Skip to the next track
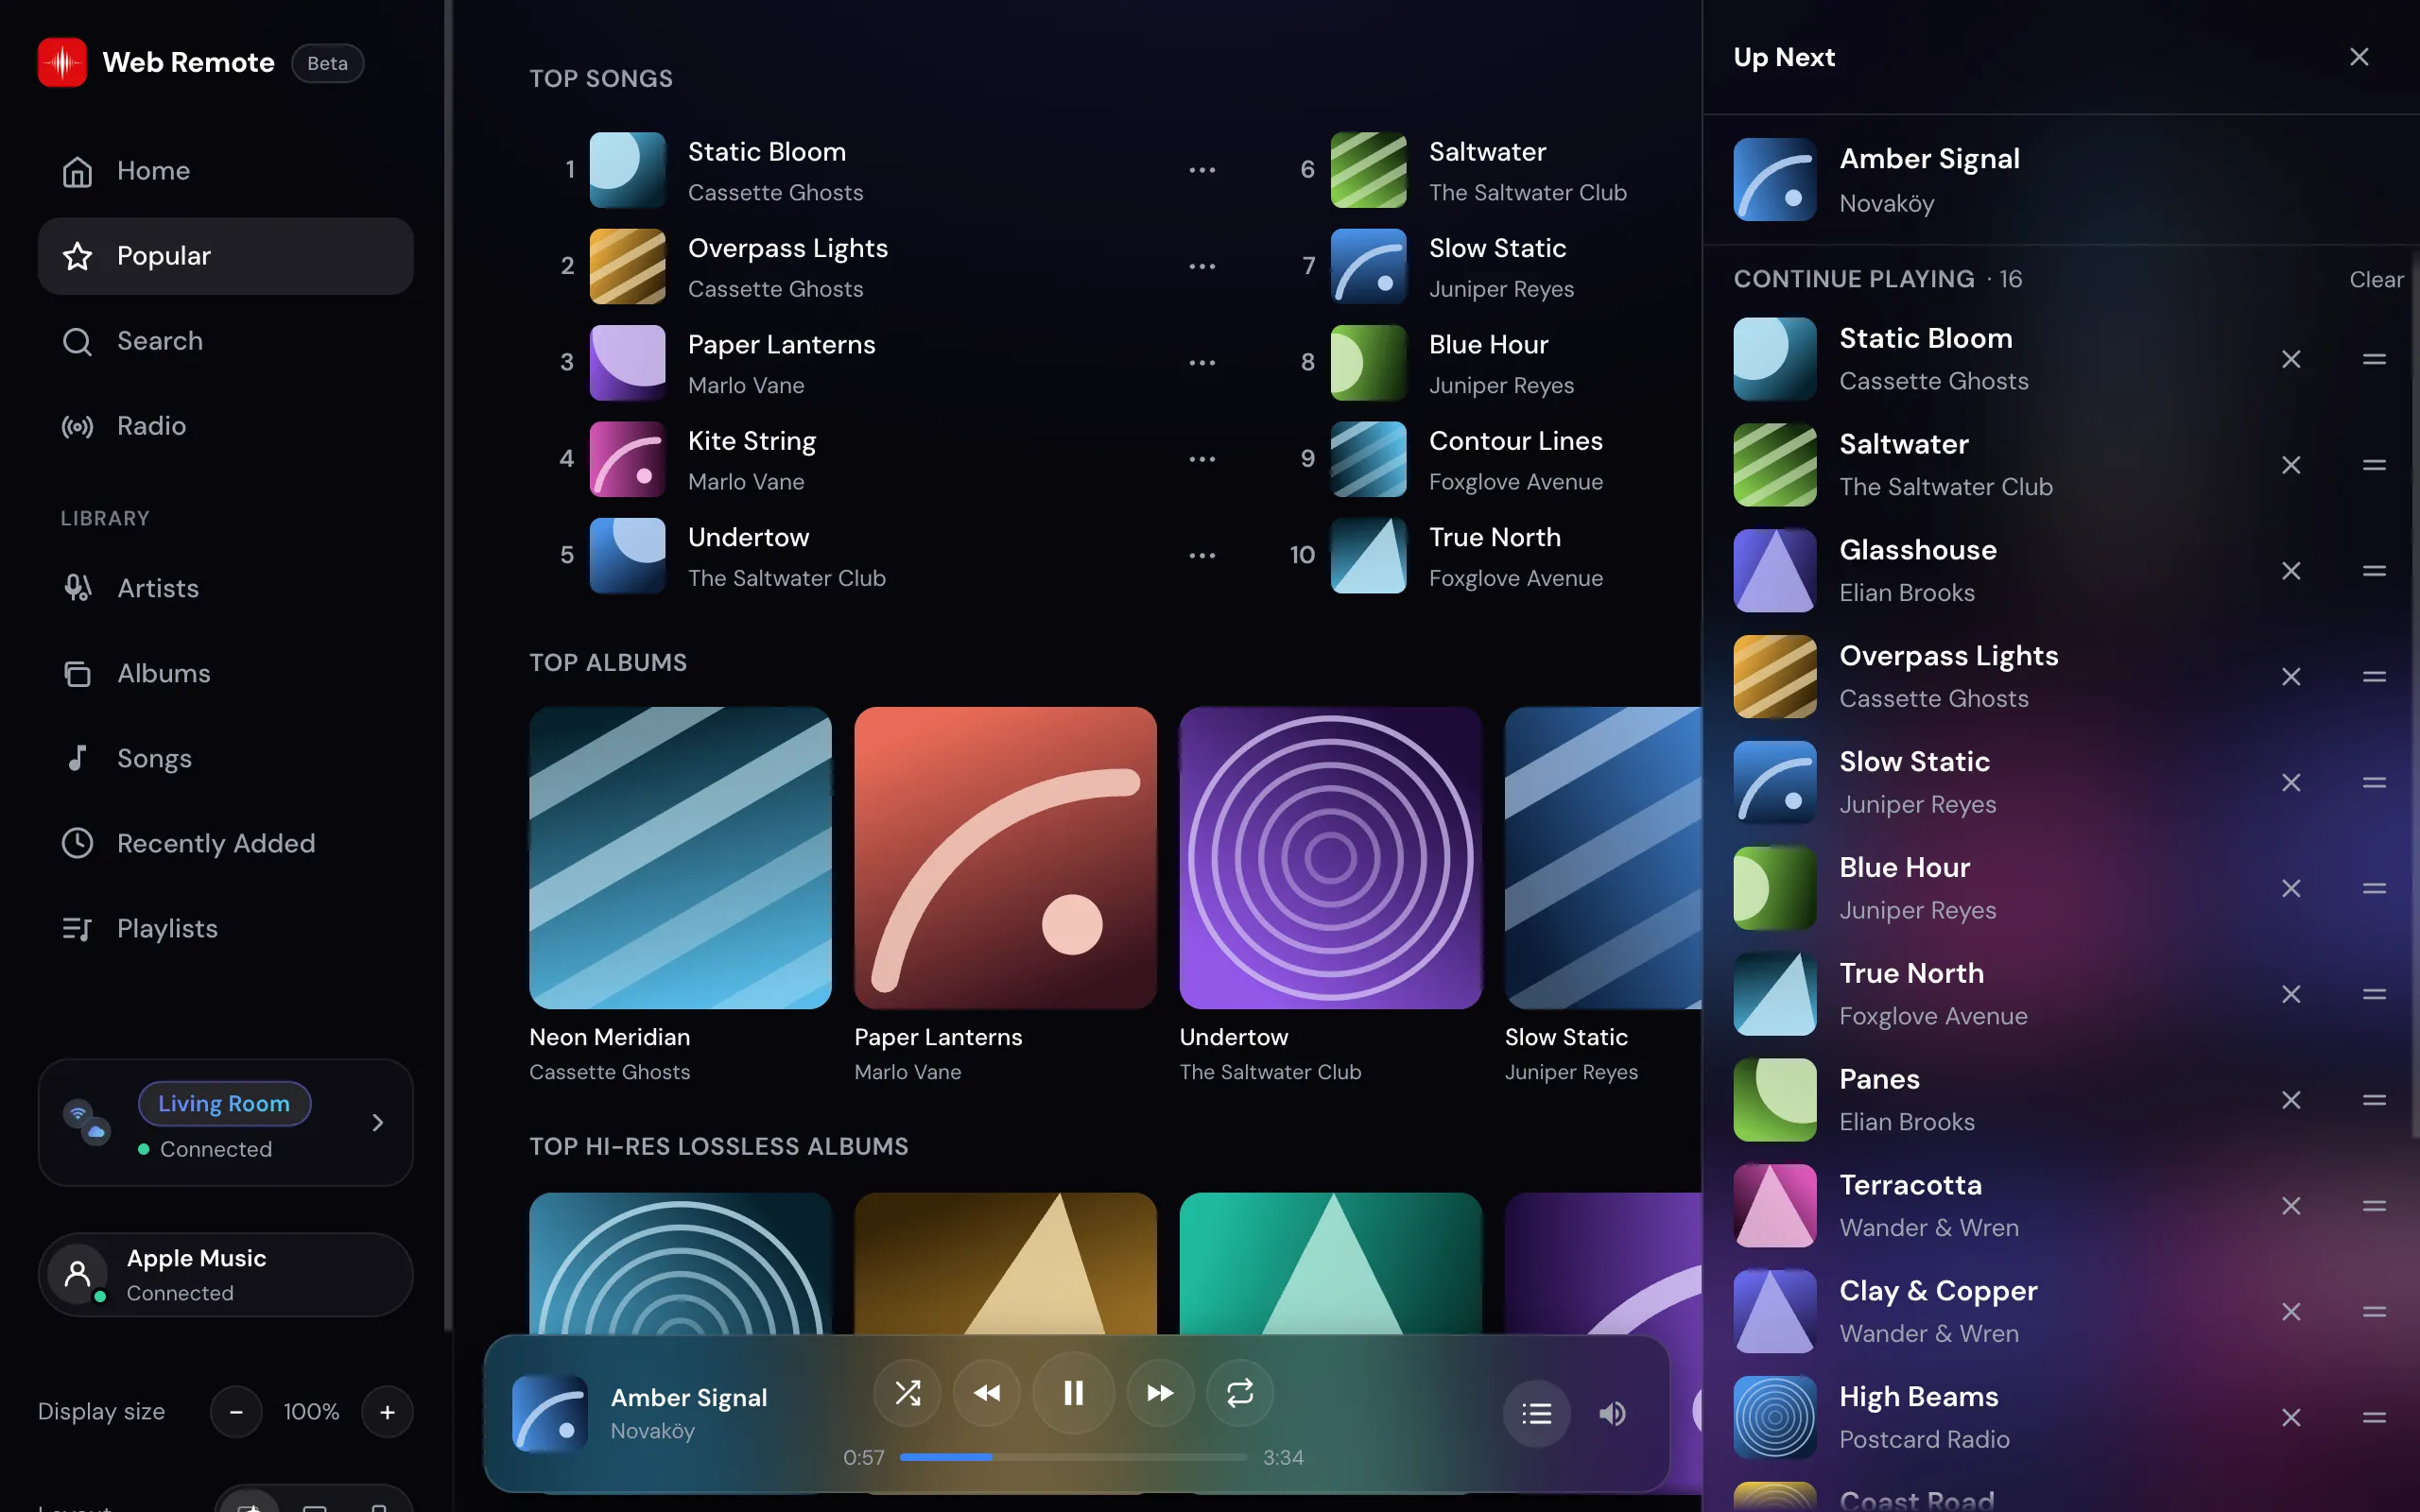The image size is (2420, 1512). (x=1160, y=1393)
